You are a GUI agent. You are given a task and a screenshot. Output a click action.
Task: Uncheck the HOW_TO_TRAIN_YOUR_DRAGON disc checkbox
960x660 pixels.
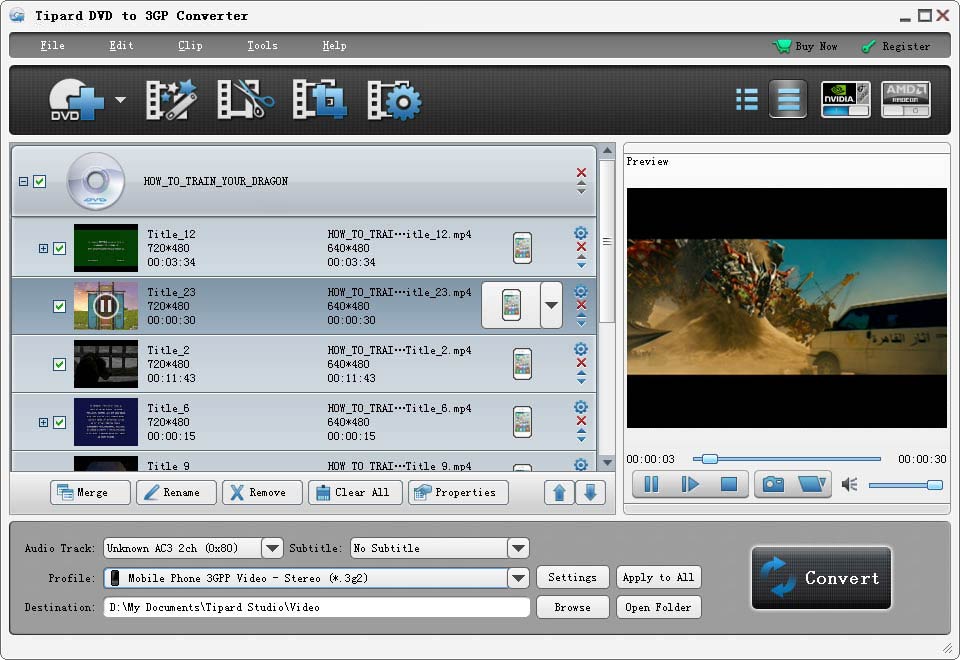tap(40, 181)
